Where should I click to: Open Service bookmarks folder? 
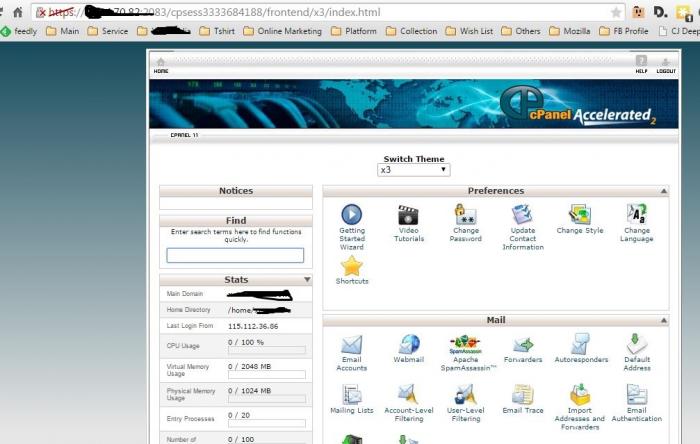(x=108, y=31)
